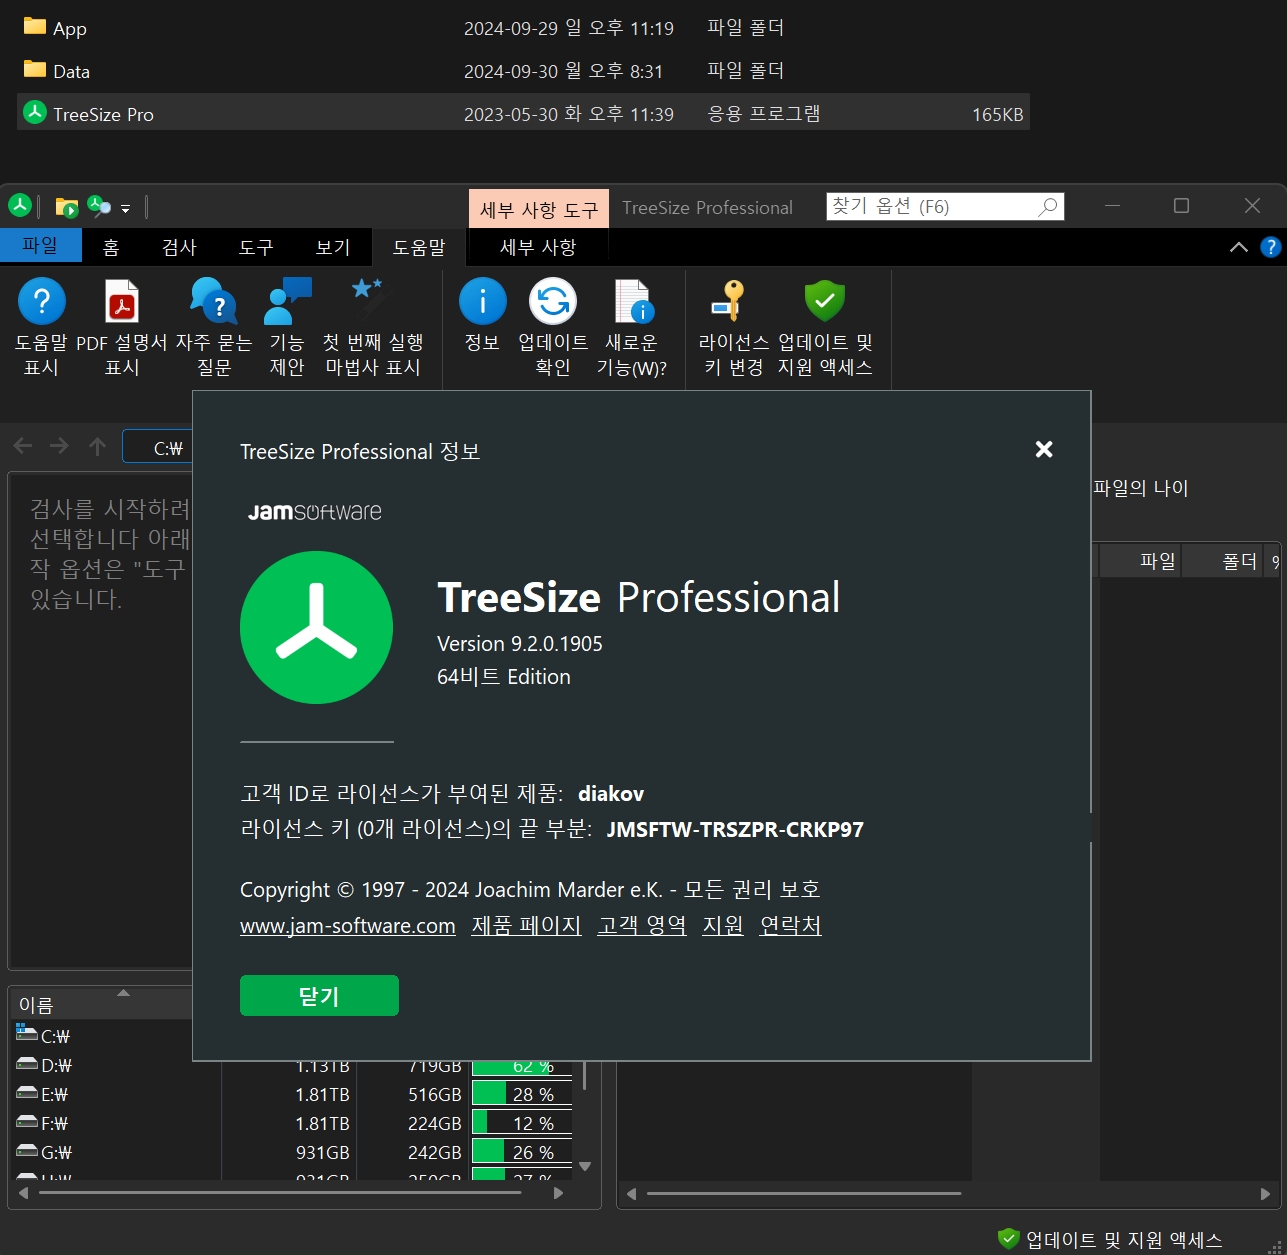Click down arrow of drive list scrollbar
This screenshot has height=1255, width=1287.
585,1166
